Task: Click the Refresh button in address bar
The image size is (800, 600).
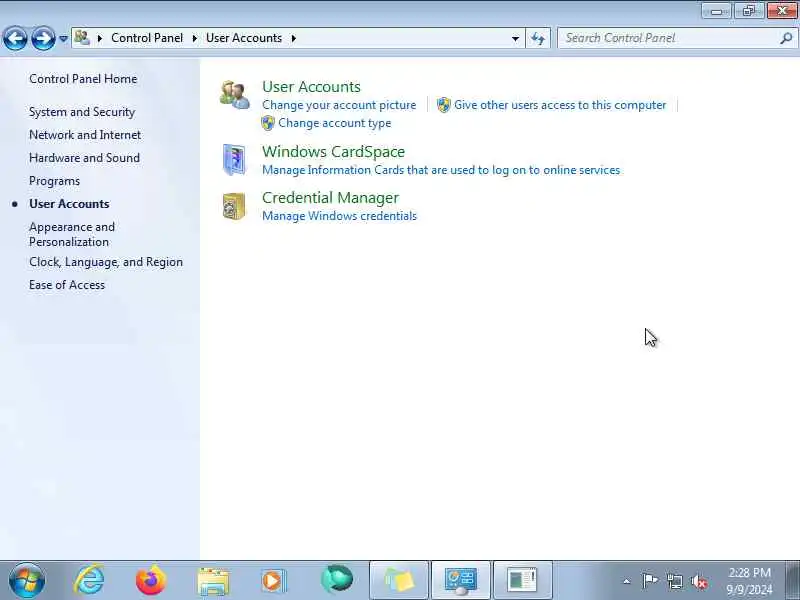Action: (538, 38)
